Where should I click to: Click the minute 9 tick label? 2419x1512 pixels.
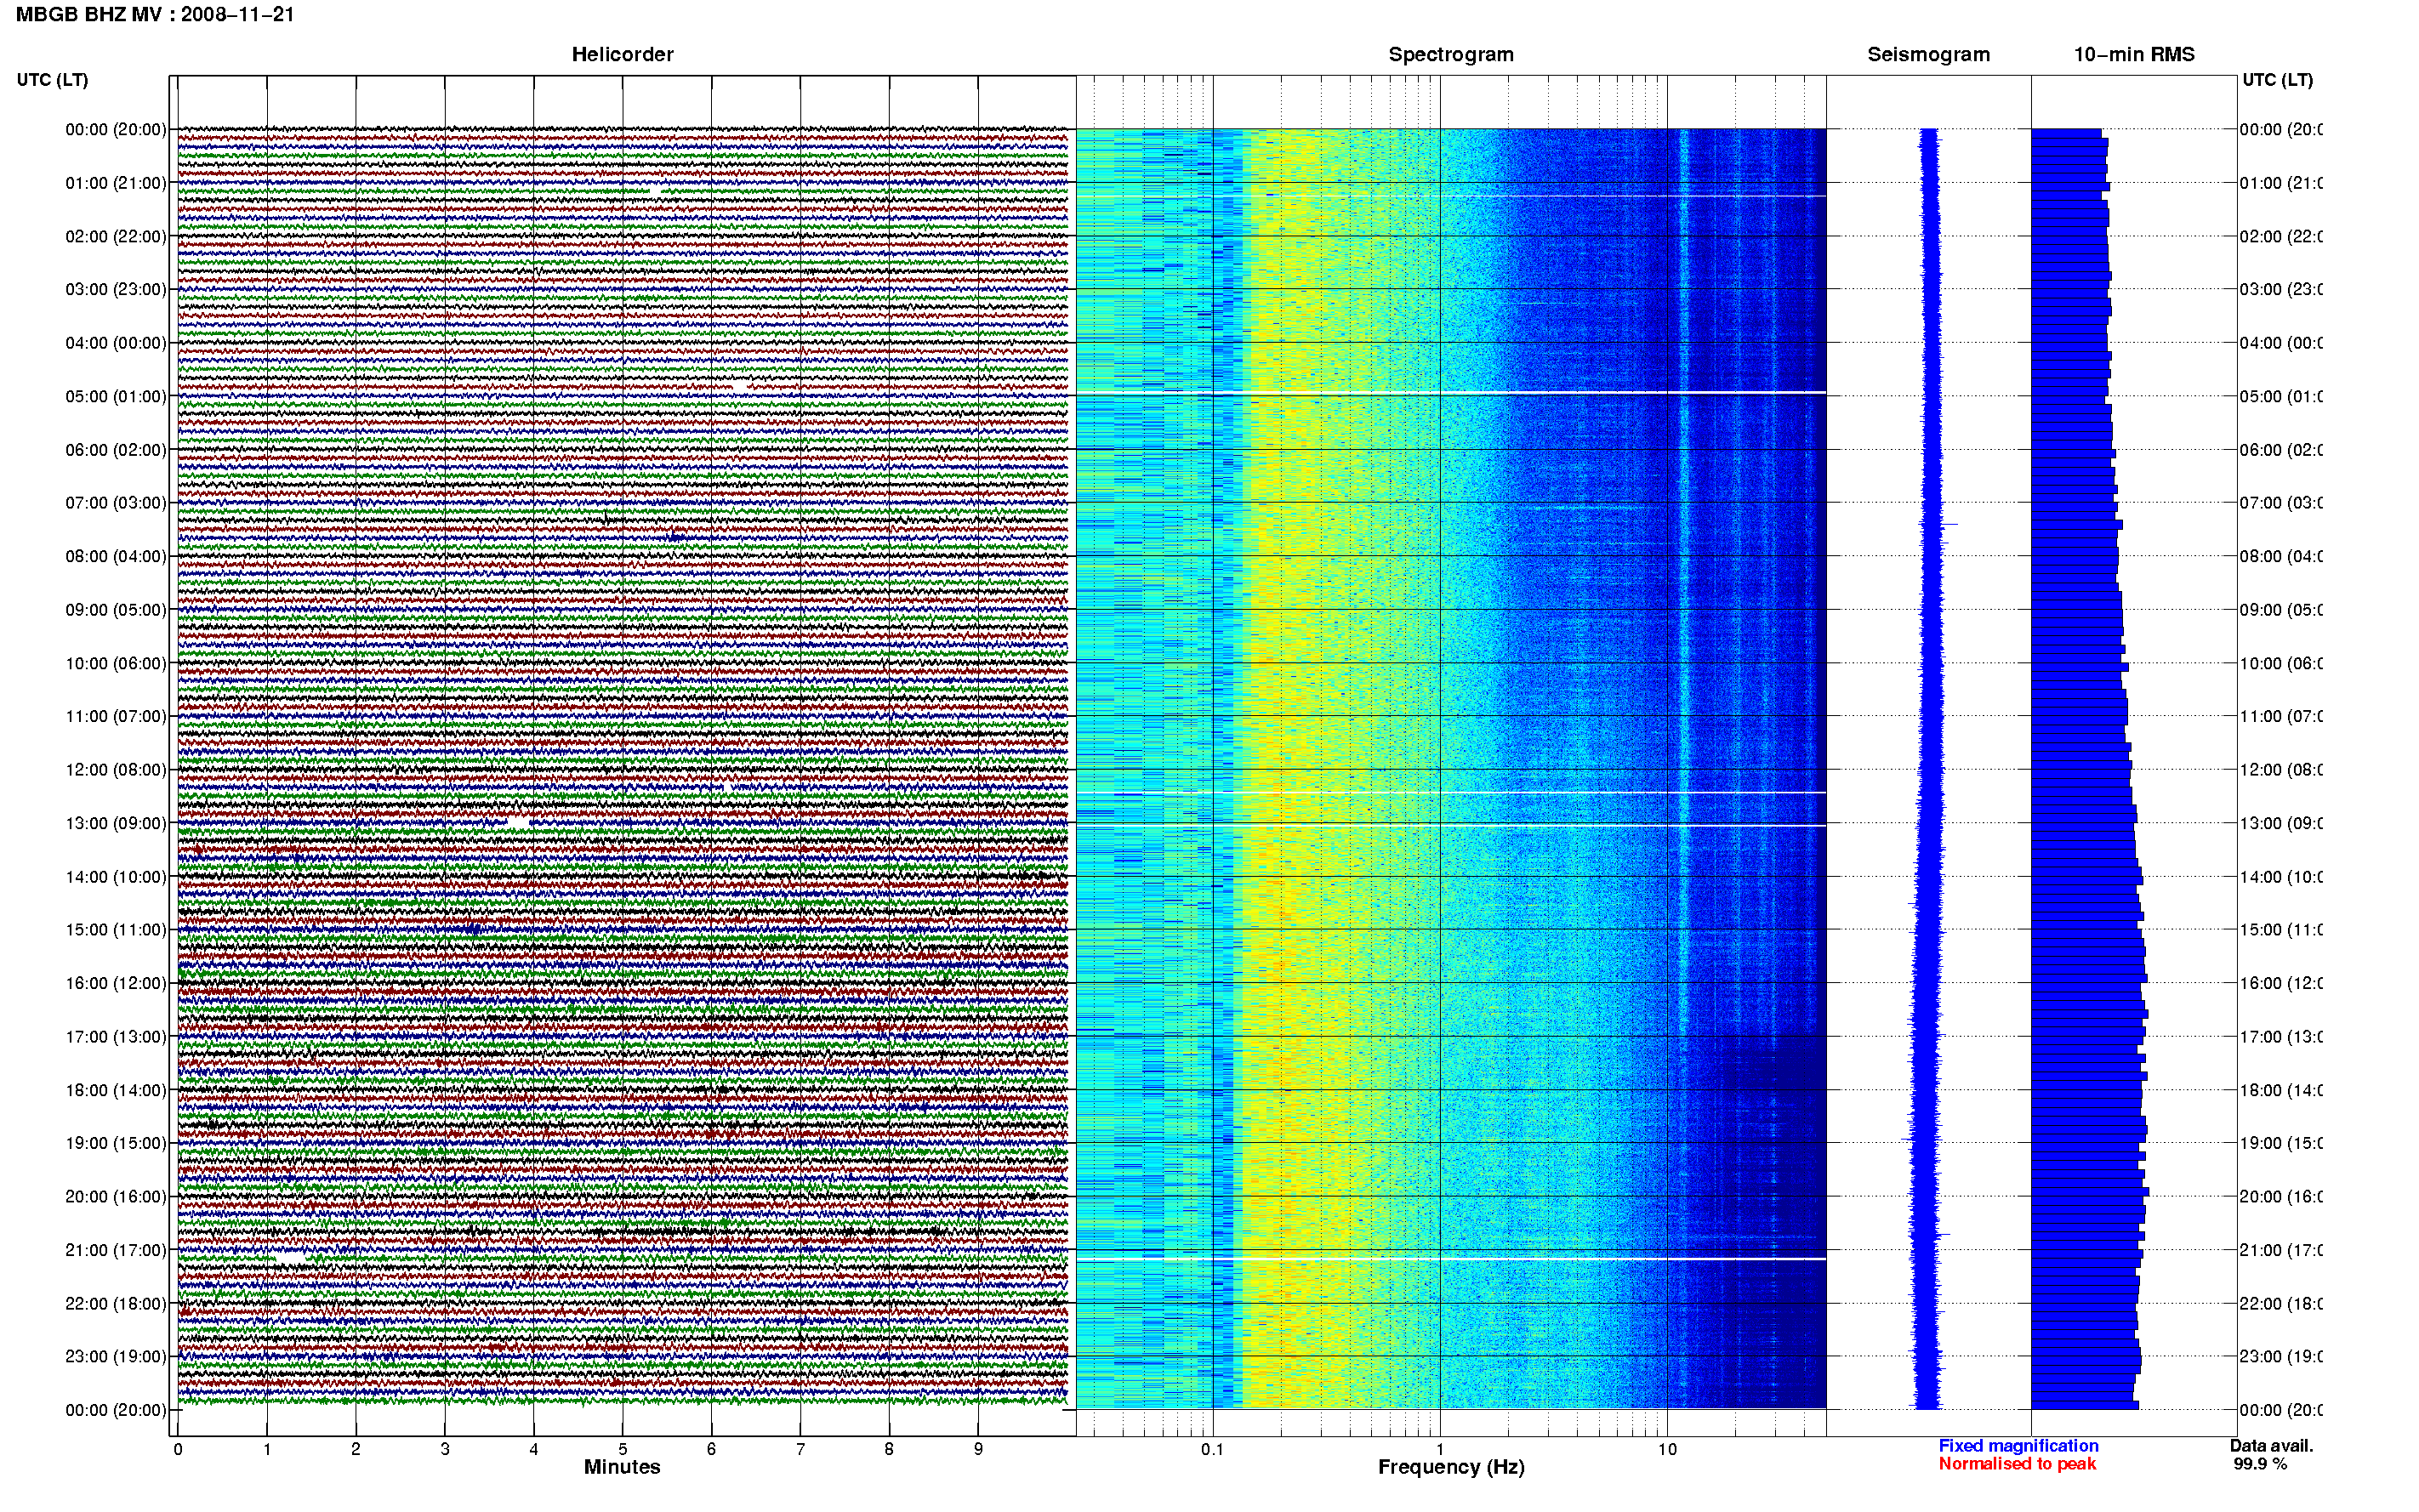coord(978,1449)
